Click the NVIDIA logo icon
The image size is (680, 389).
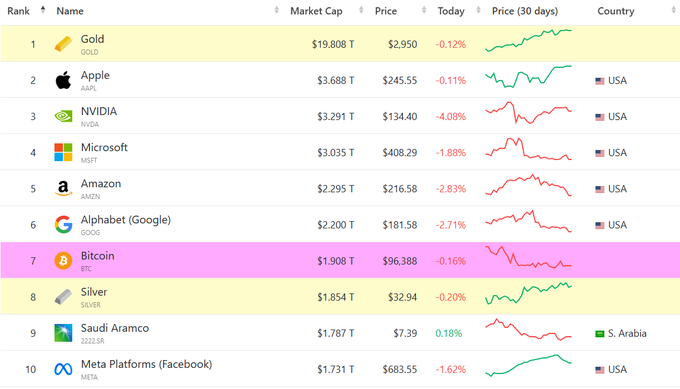point(63,116)
